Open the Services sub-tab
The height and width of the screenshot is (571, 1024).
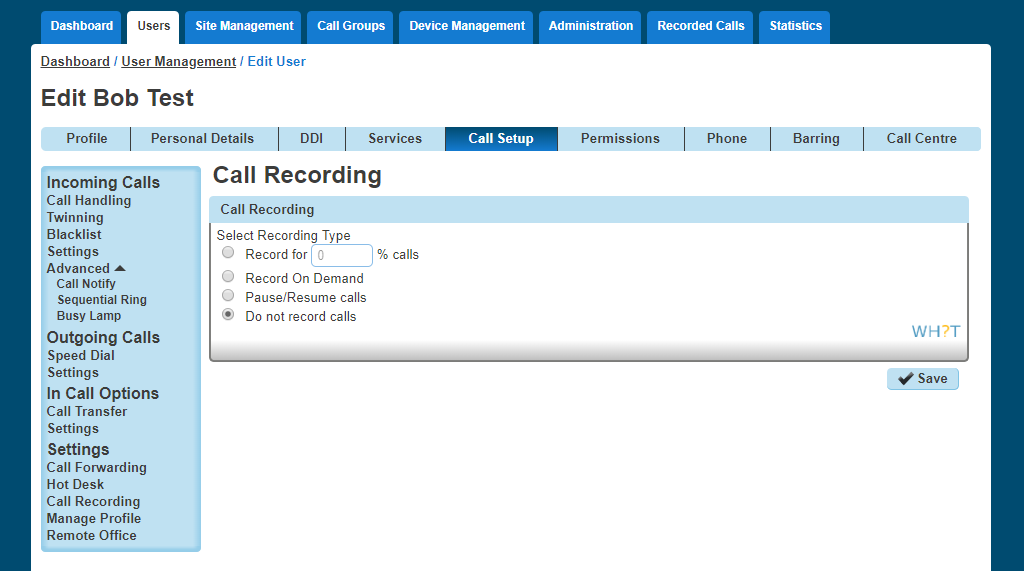(395, 139)
